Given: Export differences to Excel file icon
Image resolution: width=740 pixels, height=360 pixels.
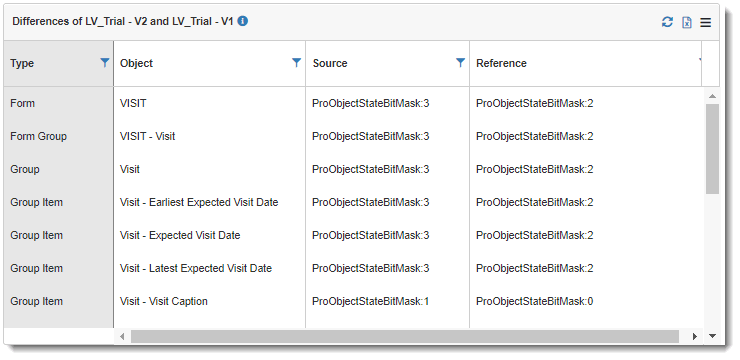Looking at the screenshot, I should (x=687, y=22).
